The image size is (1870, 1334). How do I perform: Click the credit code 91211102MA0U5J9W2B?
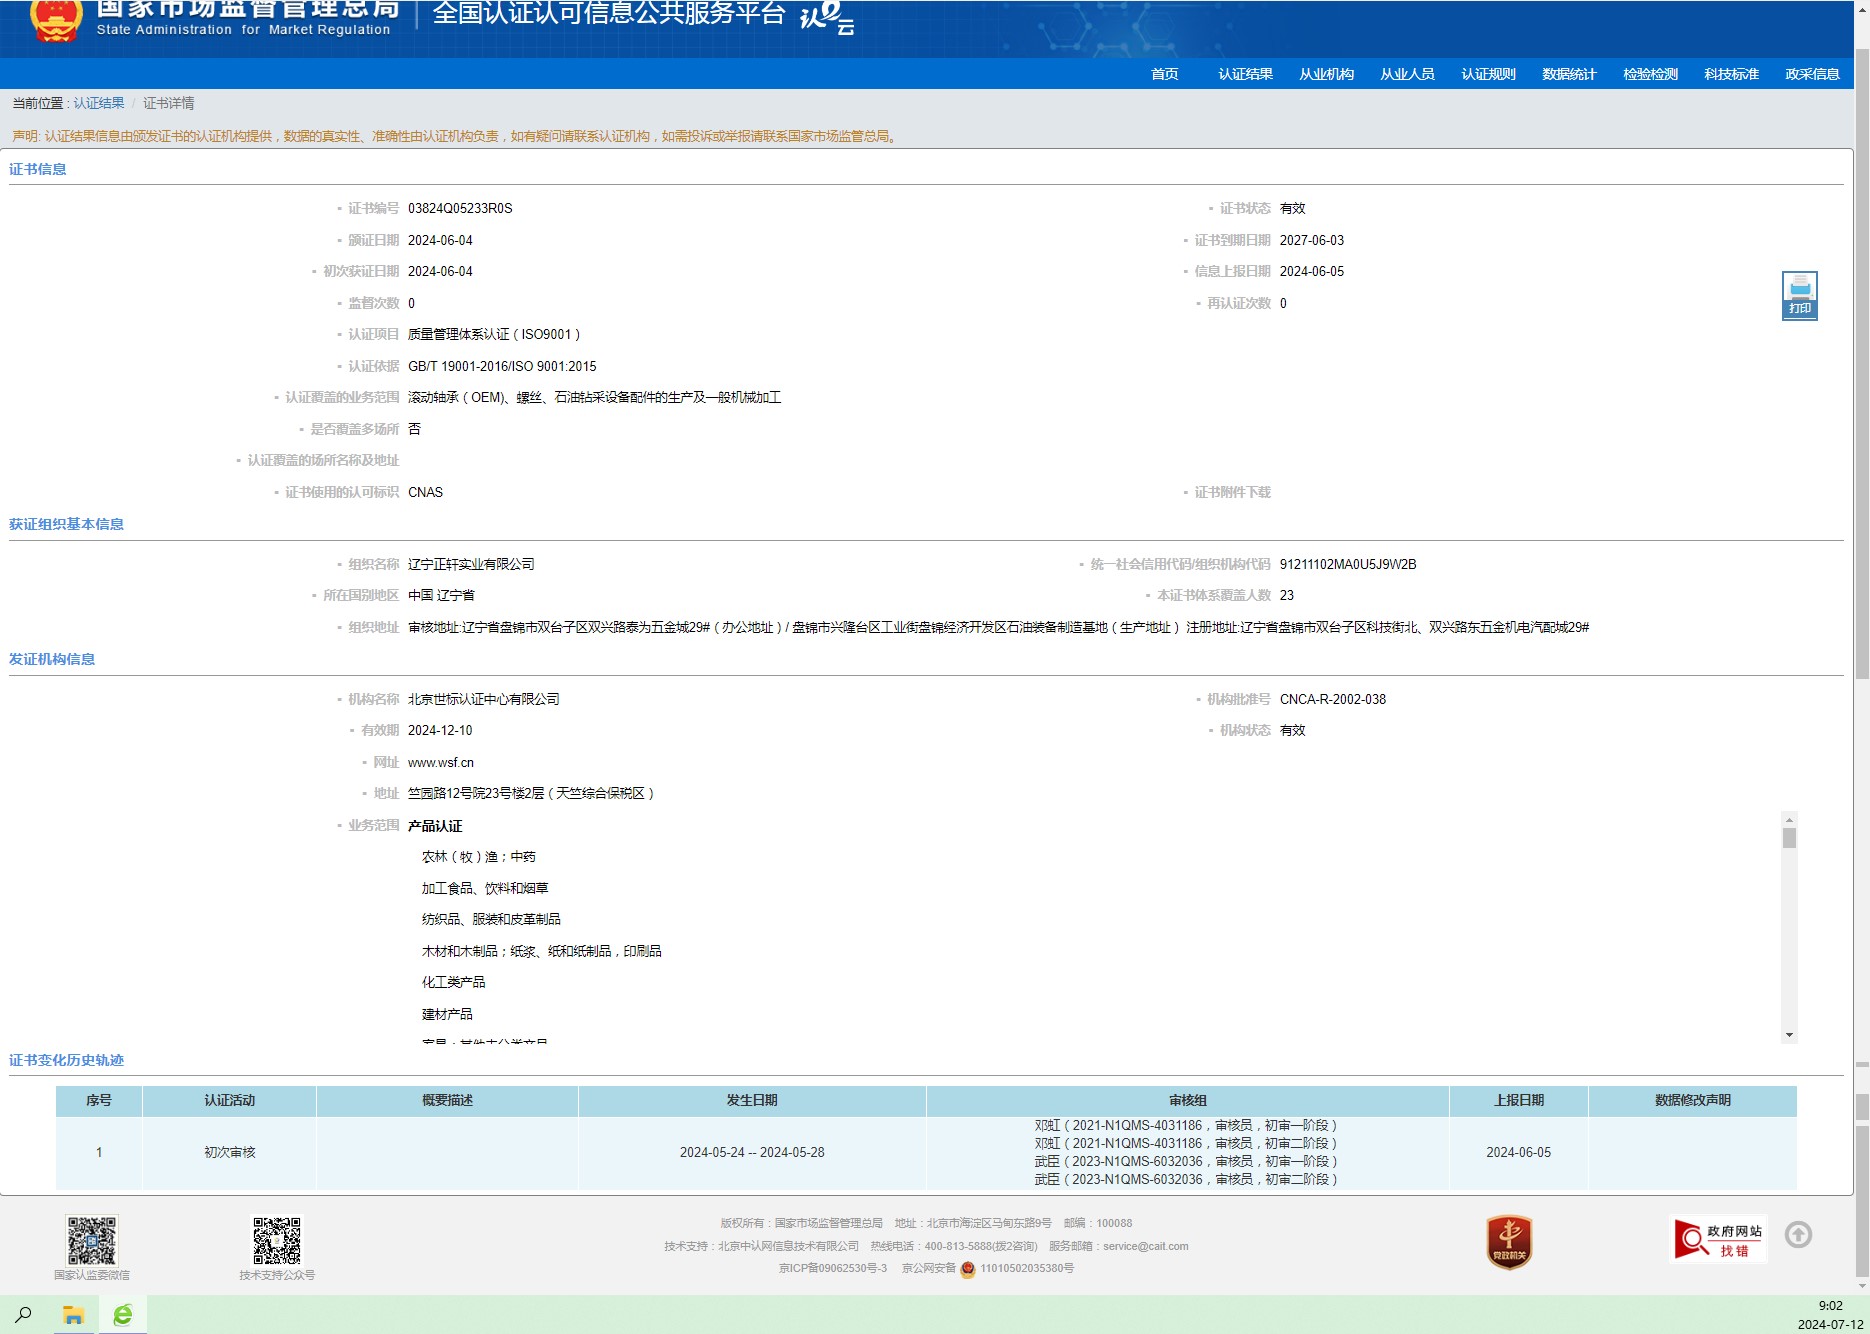click(1348, 564)
